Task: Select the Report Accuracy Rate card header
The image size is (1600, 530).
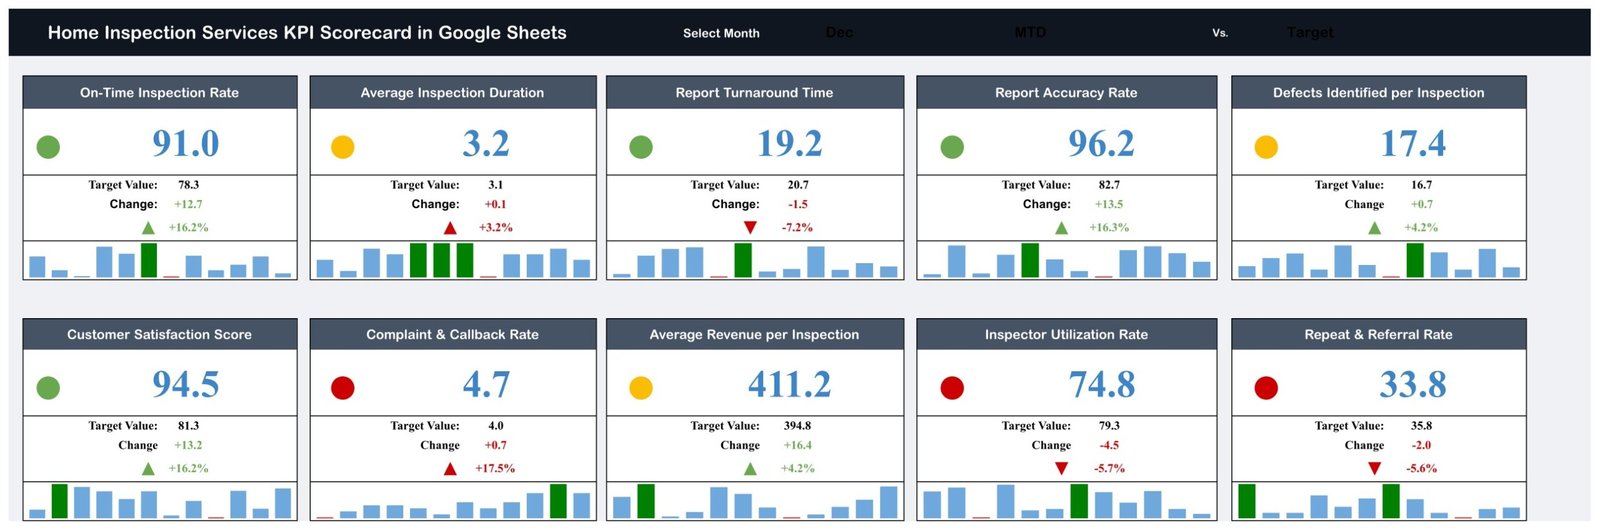Action: pyautogui.click(x=1066, y=93)
